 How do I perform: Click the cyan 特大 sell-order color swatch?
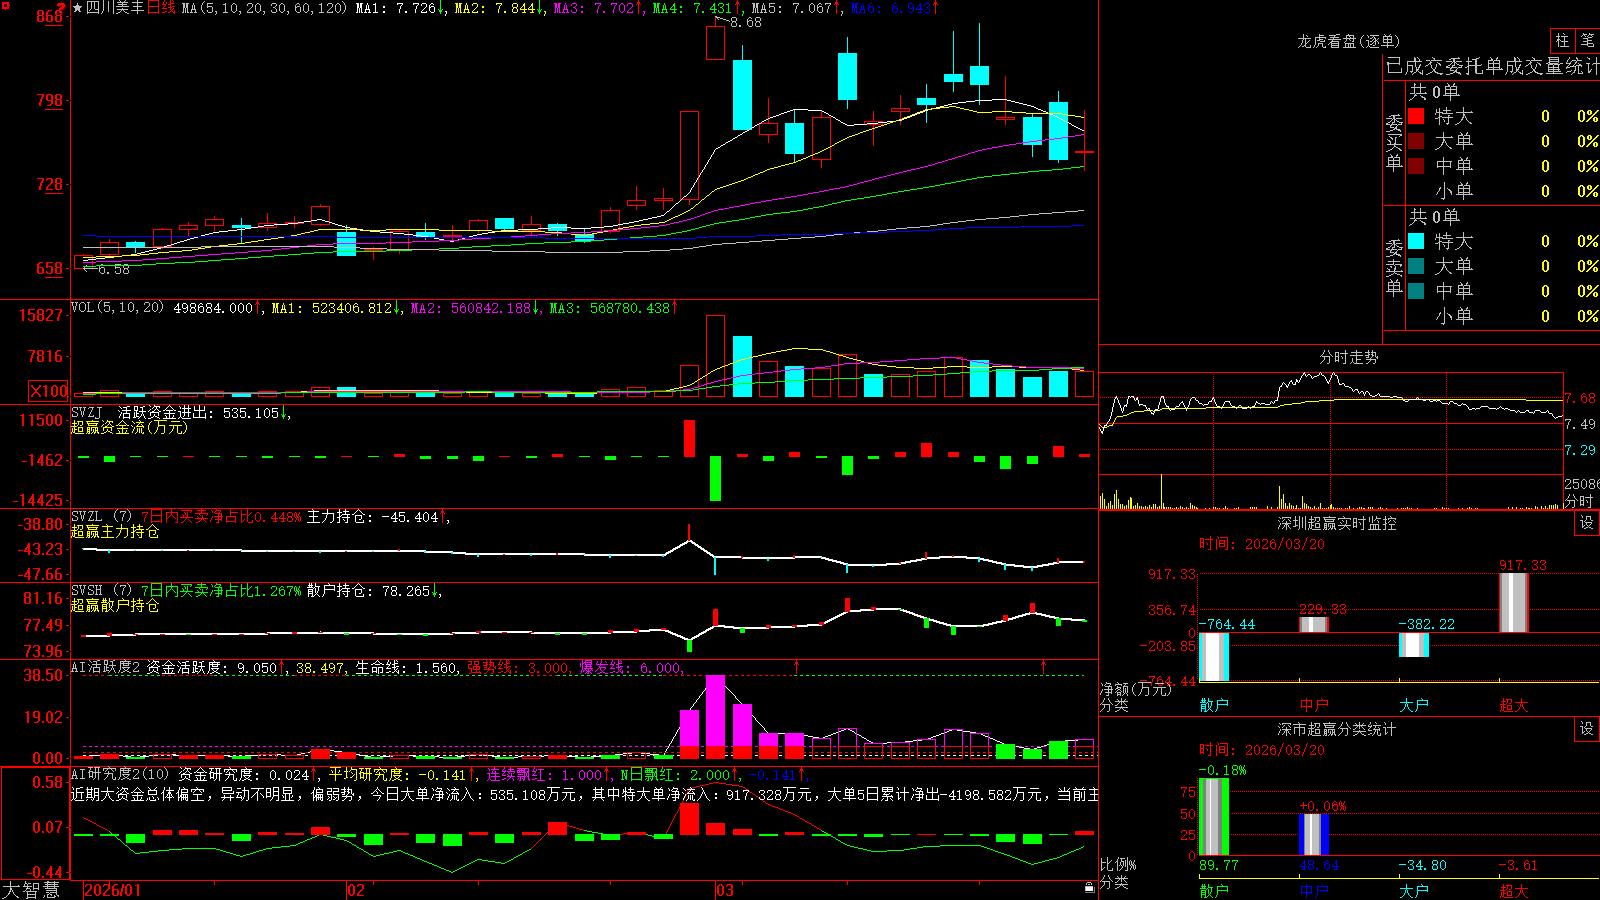coord(1416,241)
